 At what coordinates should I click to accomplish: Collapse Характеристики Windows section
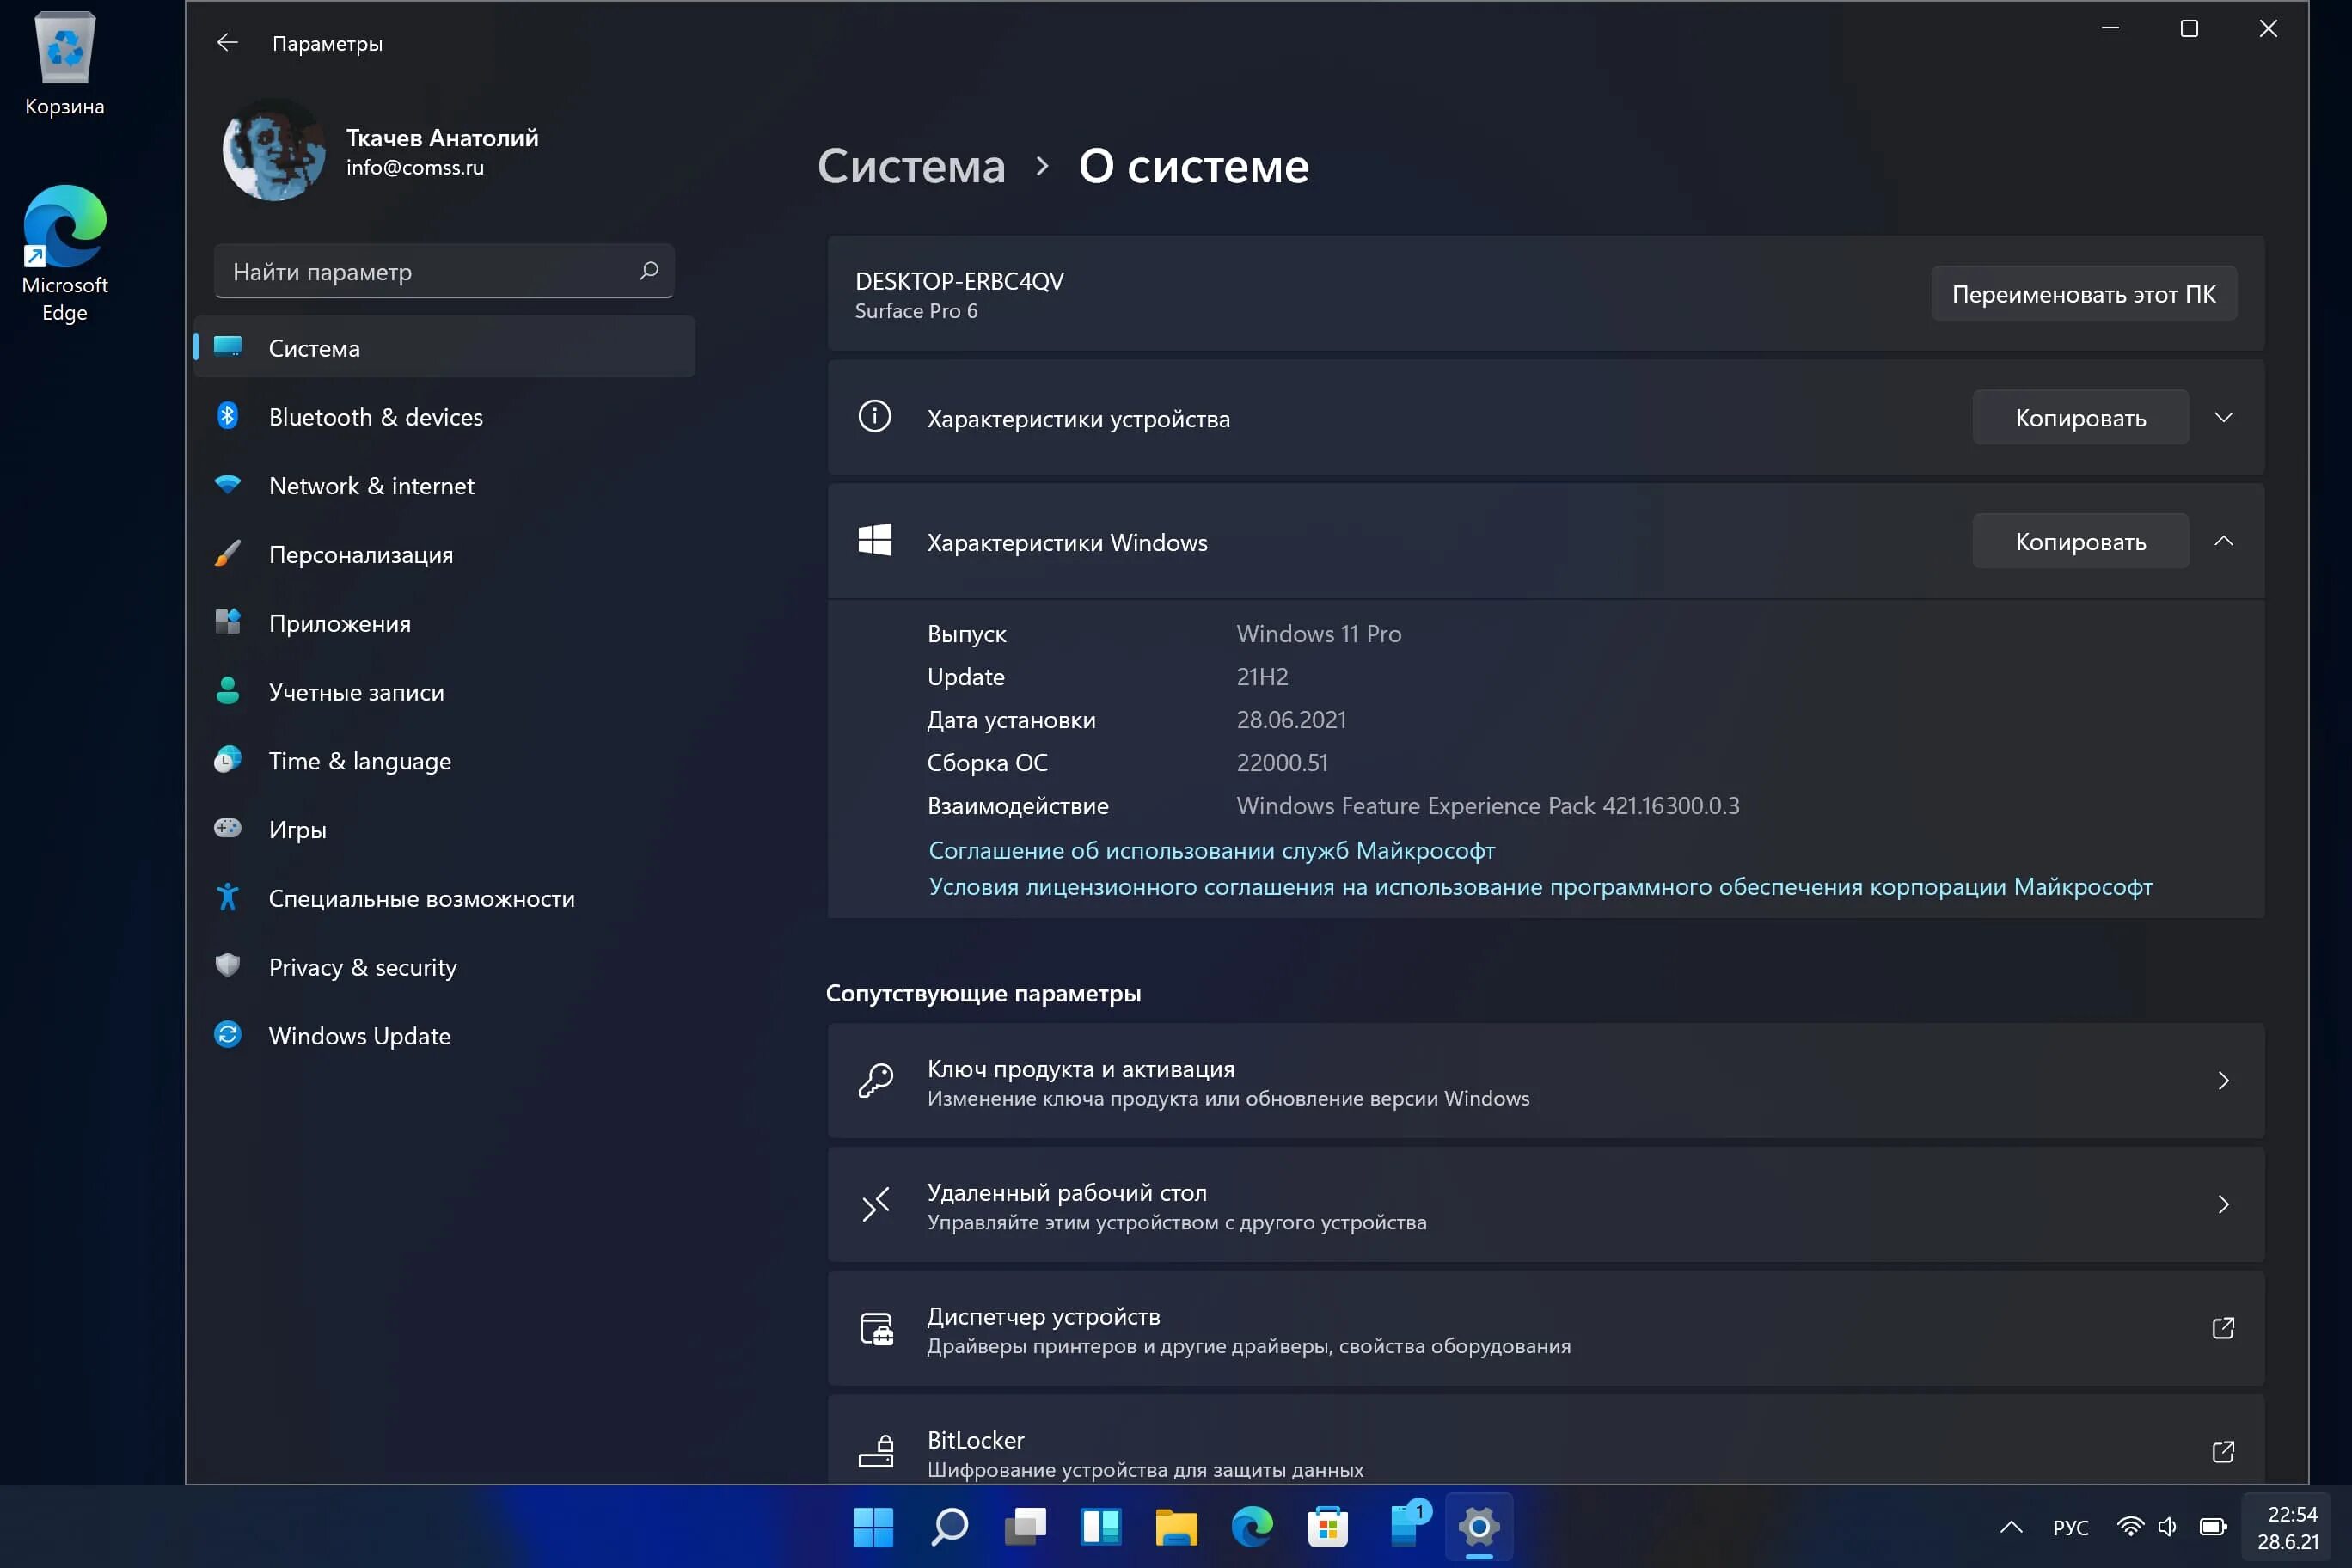pos(2224,541)
